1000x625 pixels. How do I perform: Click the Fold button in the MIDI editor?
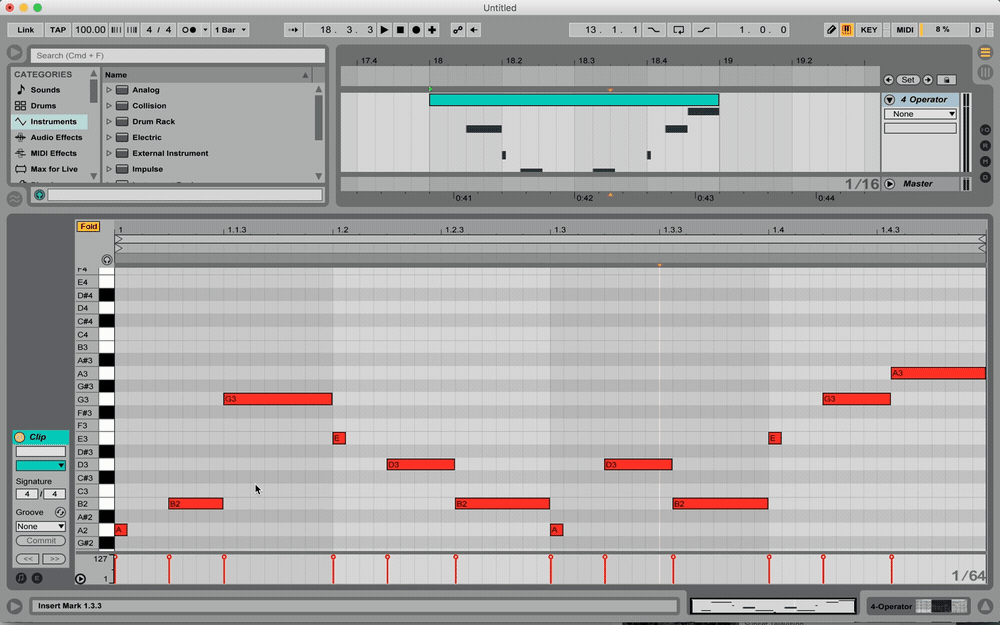click(88, 227)
